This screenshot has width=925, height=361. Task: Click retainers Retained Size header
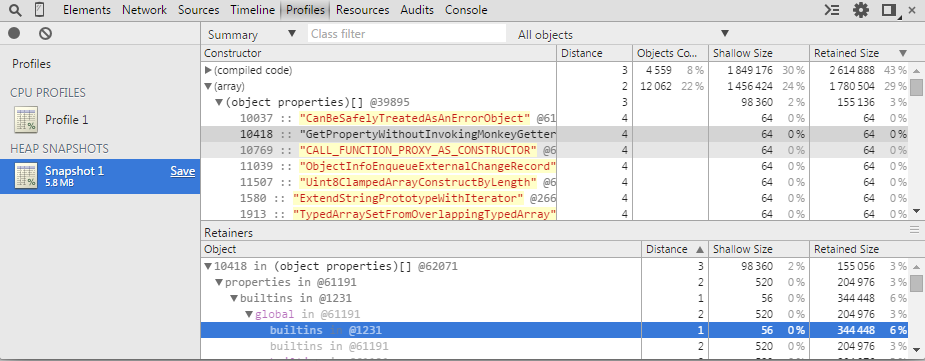(860, 249)
